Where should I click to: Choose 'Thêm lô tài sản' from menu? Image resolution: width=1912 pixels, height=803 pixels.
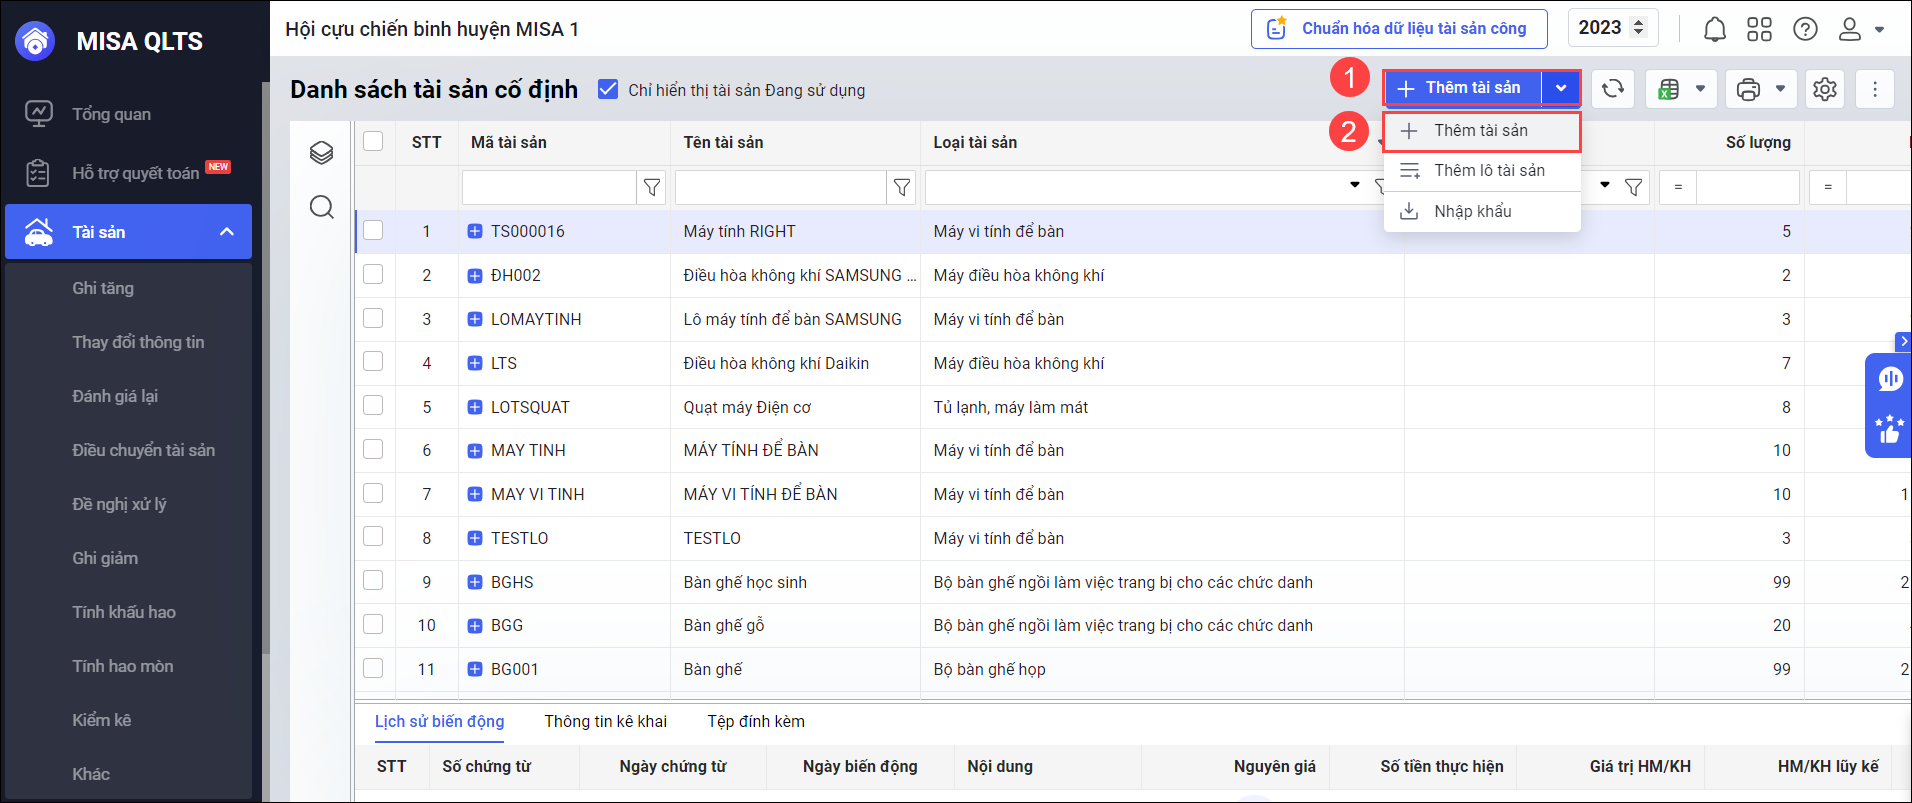pyautogui.click(x=1488, y=171)
